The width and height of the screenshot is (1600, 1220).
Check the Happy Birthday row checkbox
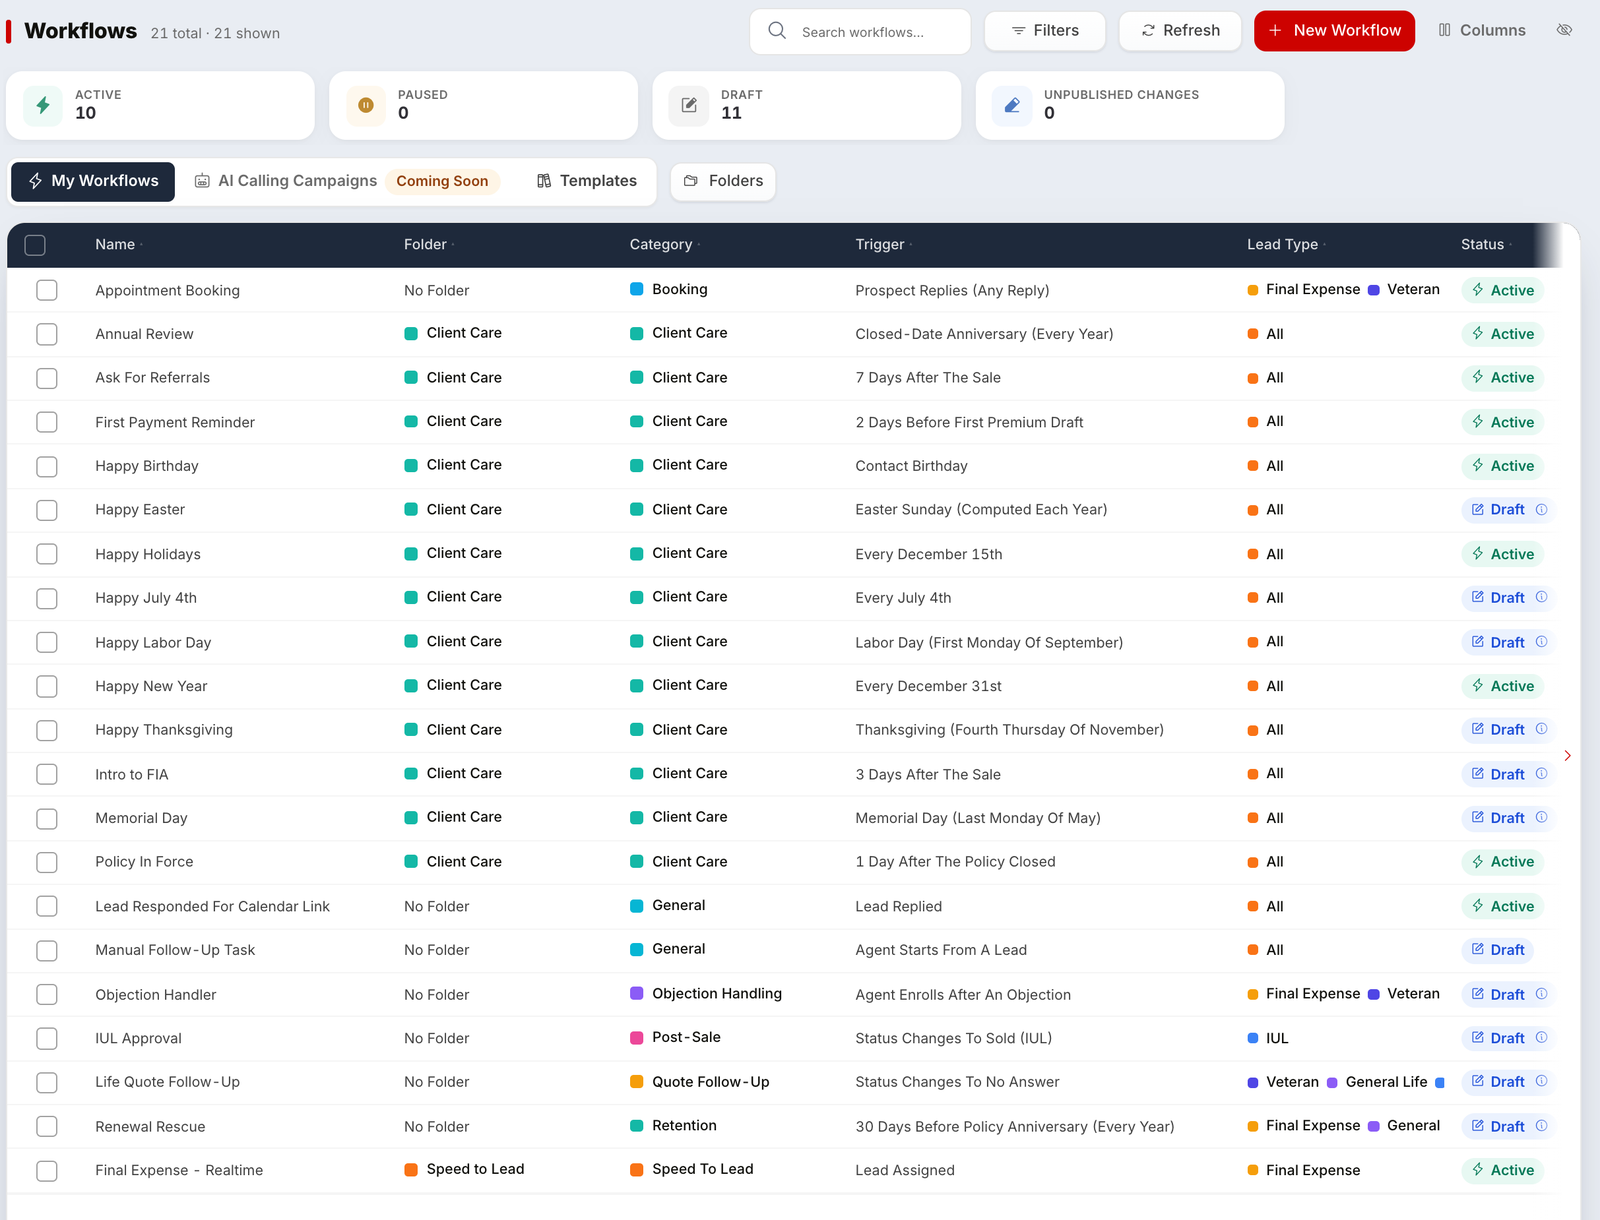coord(47,466)
